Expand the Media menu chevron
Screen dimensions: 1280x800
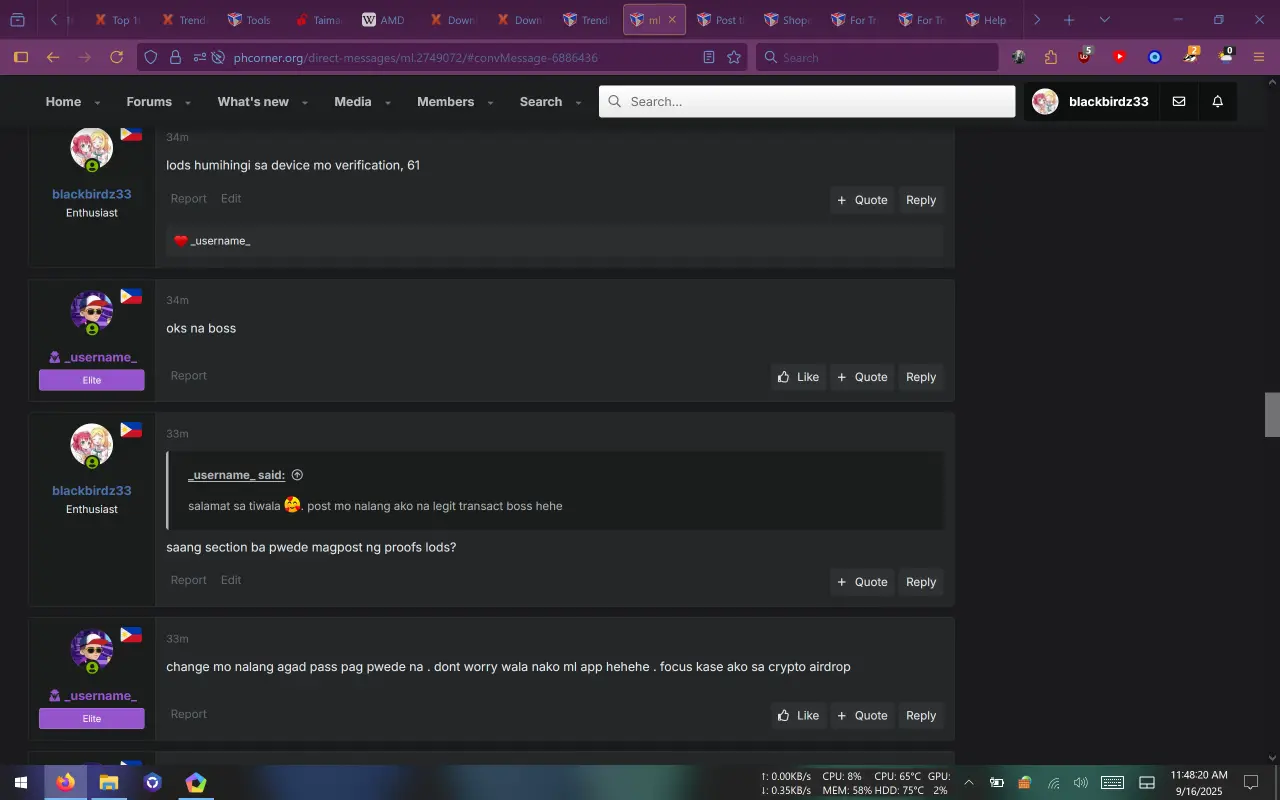pos(387,103)
